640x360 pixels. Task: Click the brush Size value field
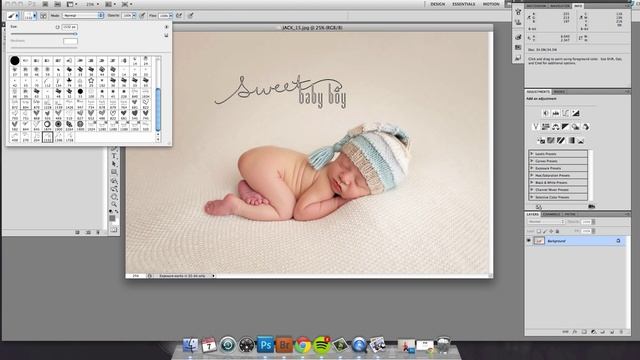pyautogui.click(x=69, y=27)
